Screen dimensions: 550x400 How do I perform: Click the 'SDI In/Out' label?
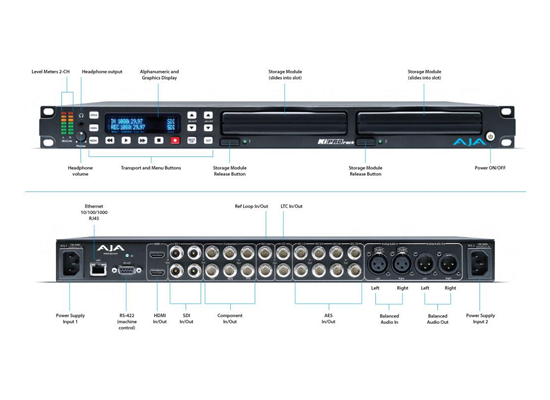click(x=186, y=319)
